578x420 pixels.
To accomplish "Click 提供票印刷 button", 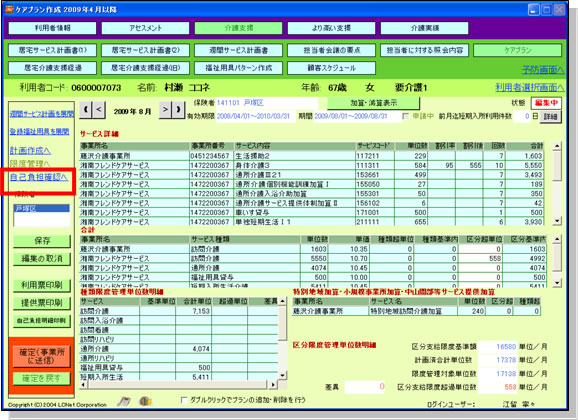I will 42,303.
